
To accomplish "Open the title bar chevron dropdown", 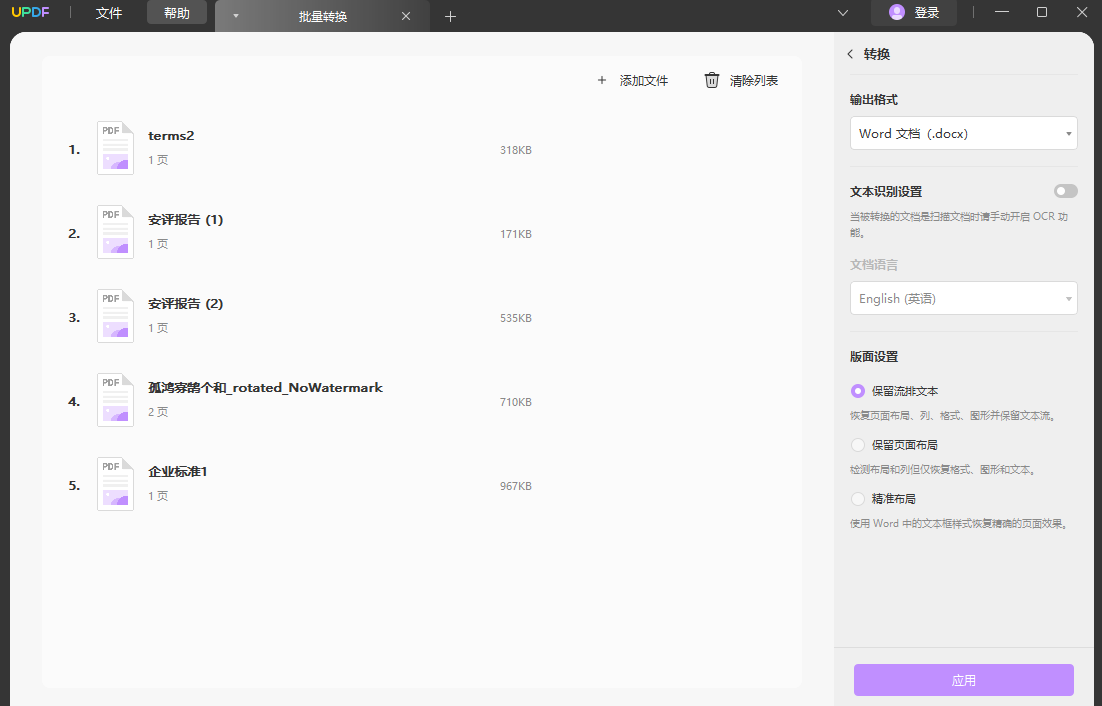I will click(x=843, y=13).
